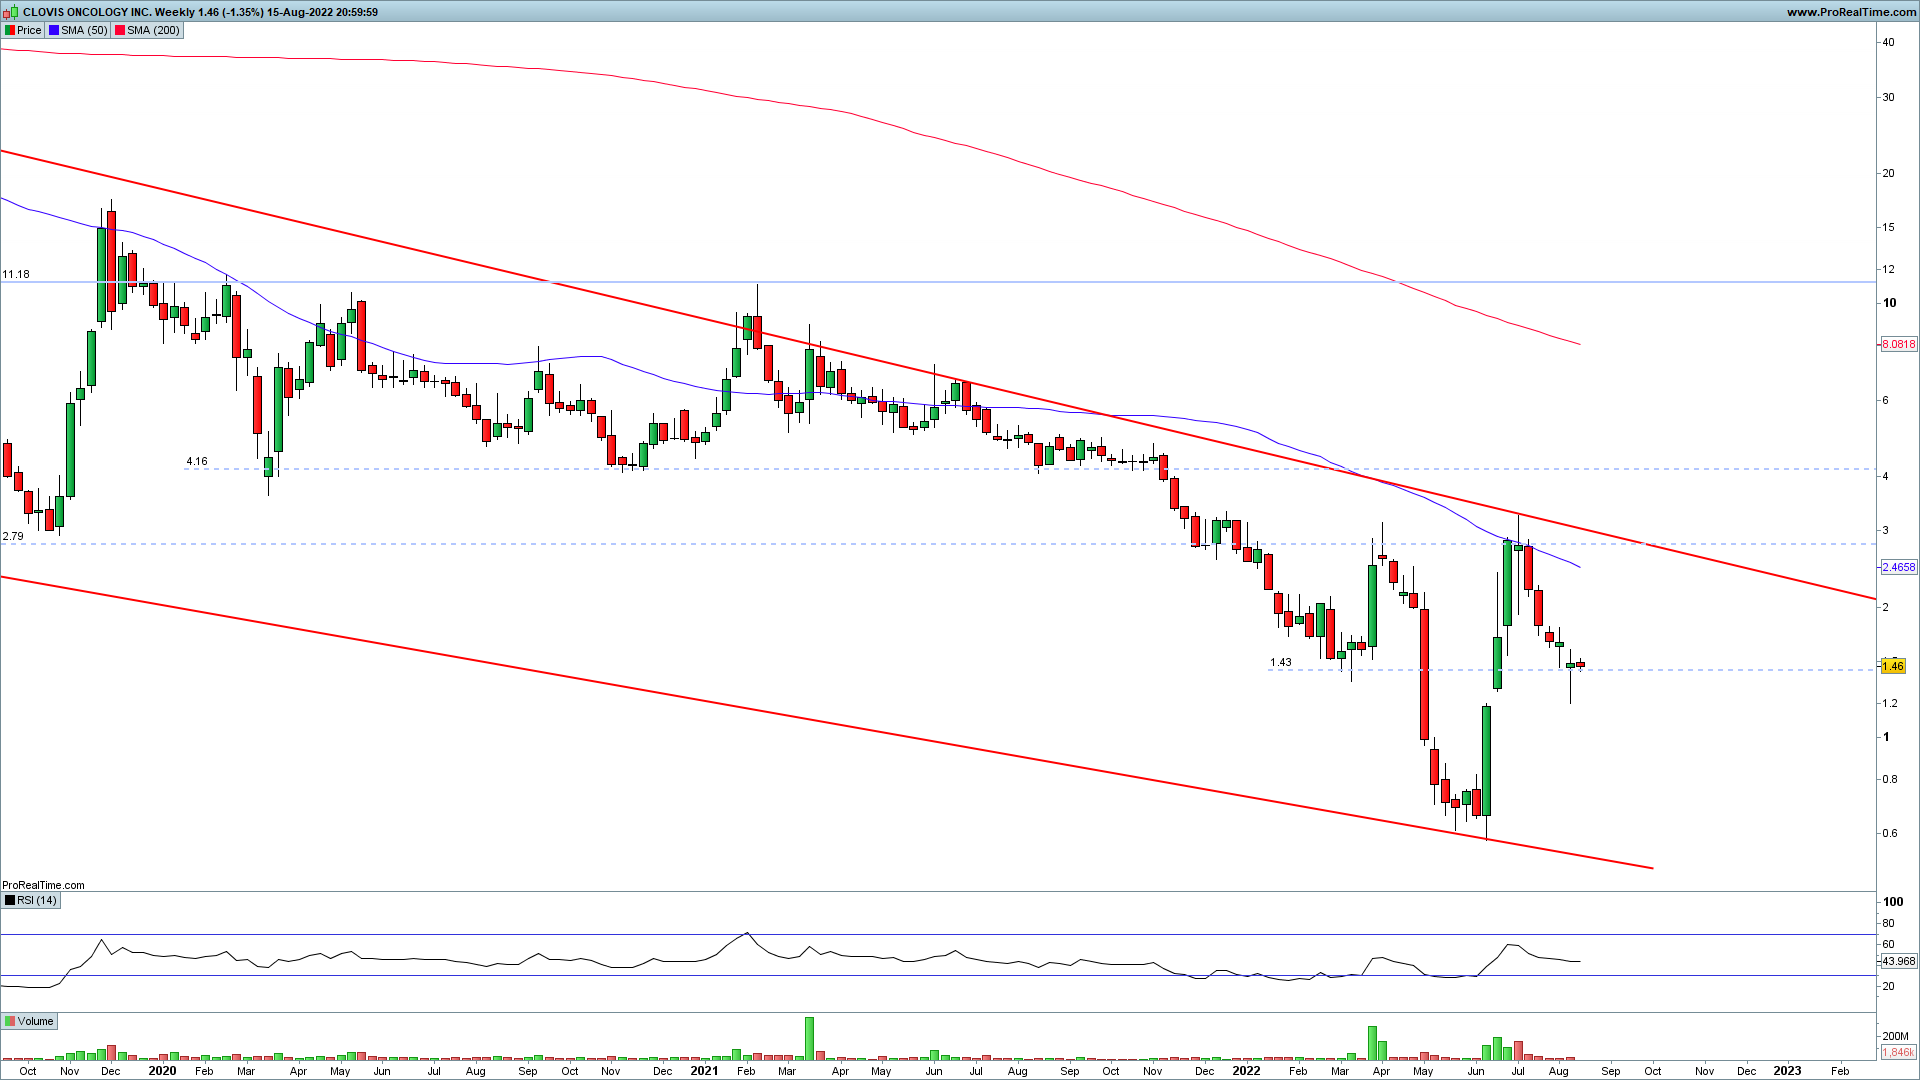This screenshot has width=1920, height=1080.
Task: Click the 1.46 current price tag
Action: tap(1893, 666)
